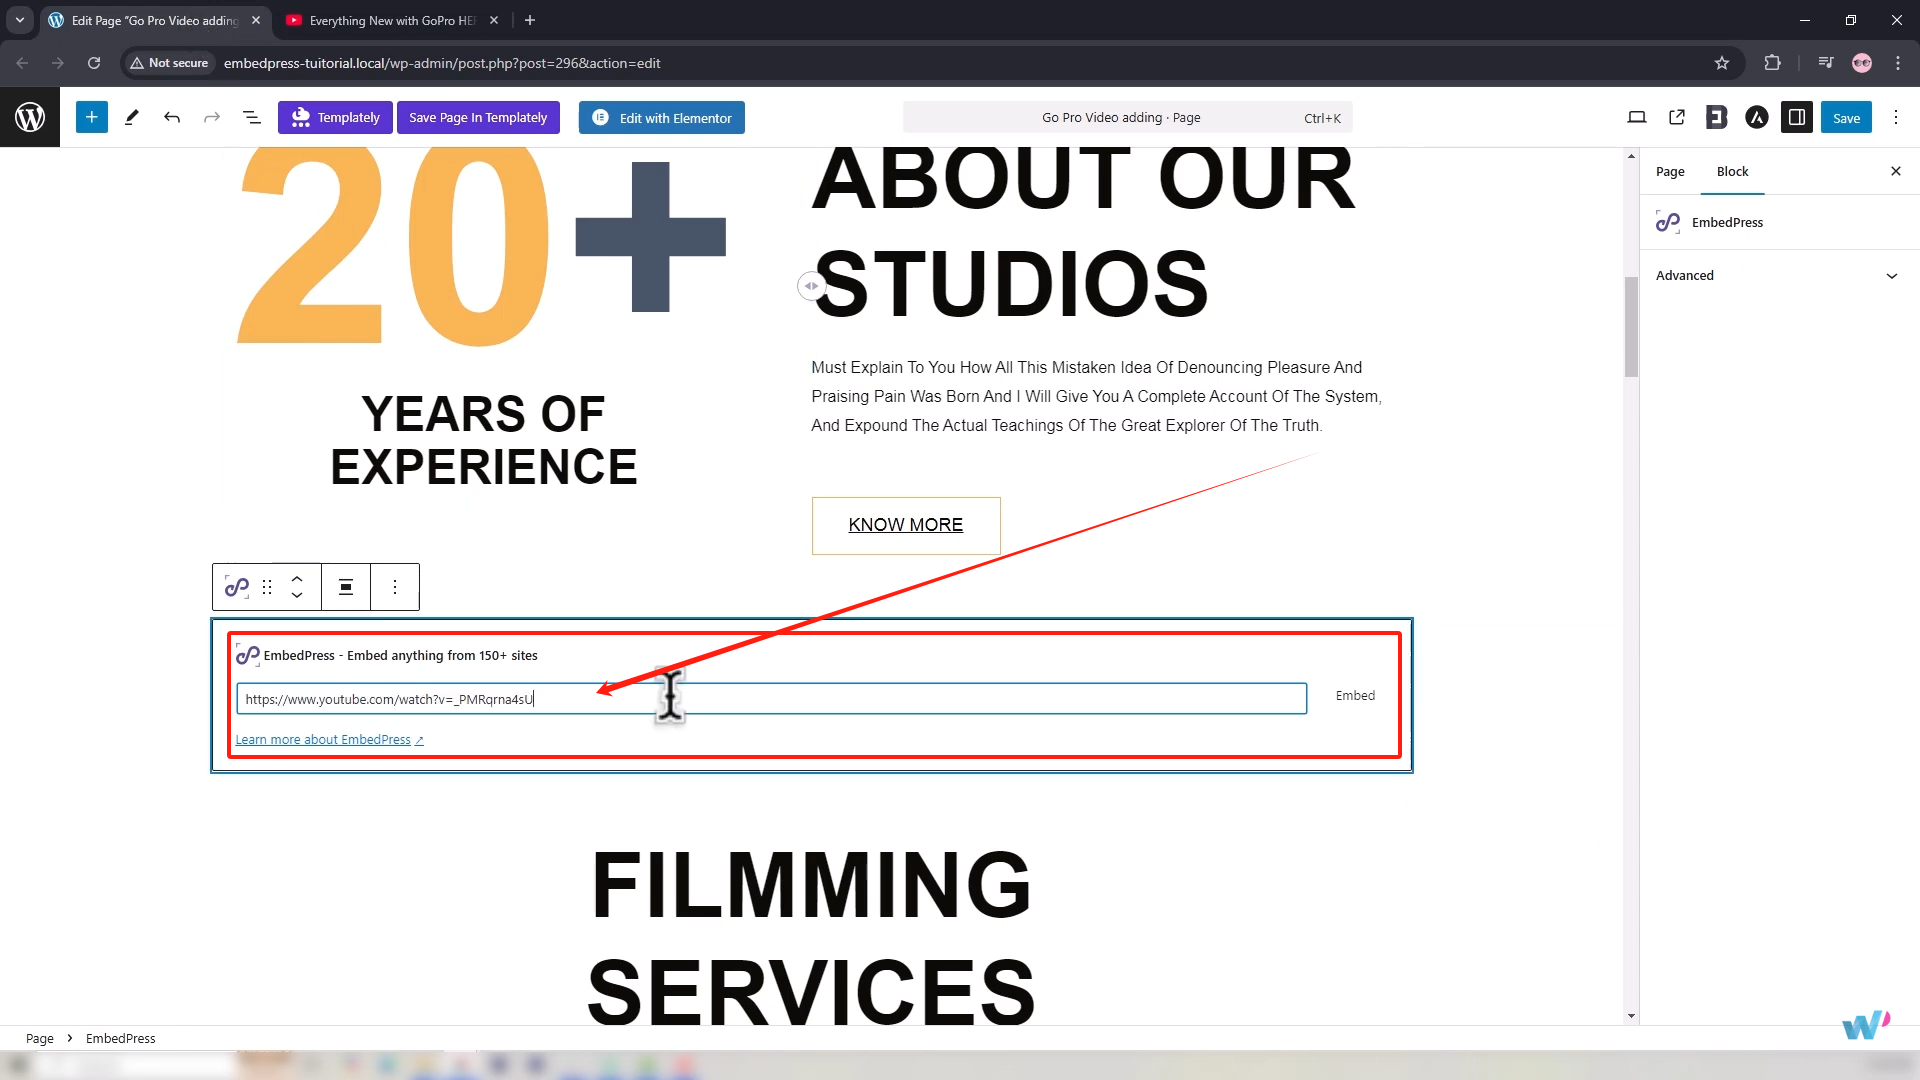The width and height of the screenshot is (1920, 1080).
Task: Toggle the desktop Preview icon
Action: pos(1637,117)
